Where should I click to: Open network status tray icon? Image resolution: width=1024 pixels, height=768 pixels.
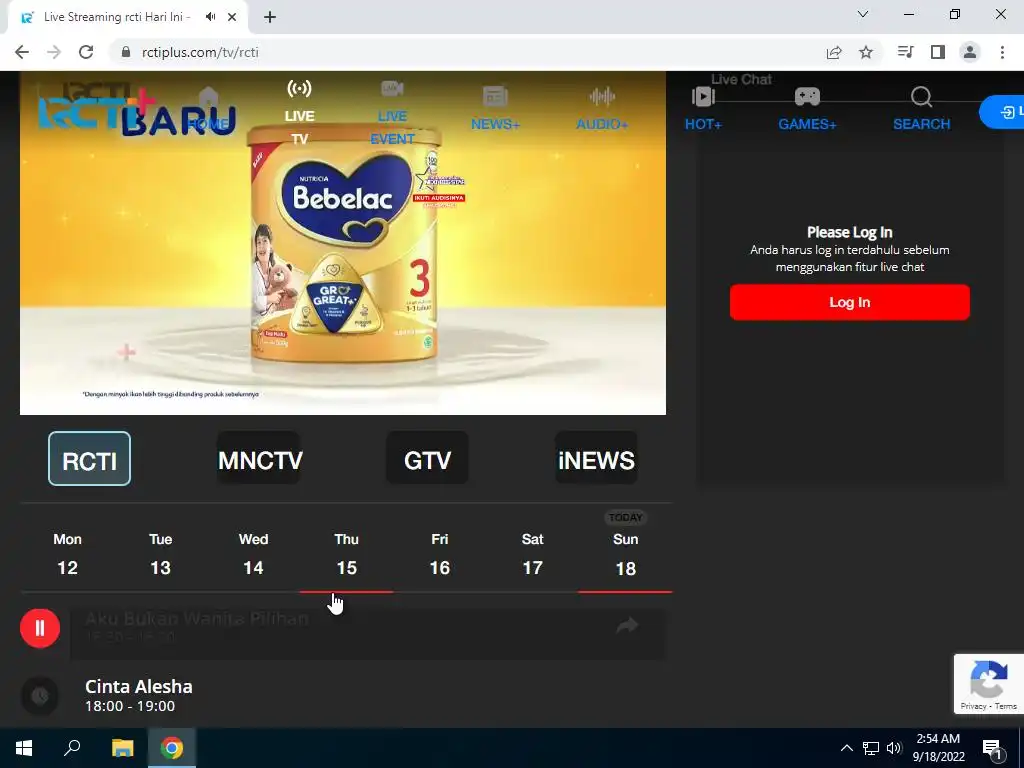pyautogui.click(x=871, y=748)
